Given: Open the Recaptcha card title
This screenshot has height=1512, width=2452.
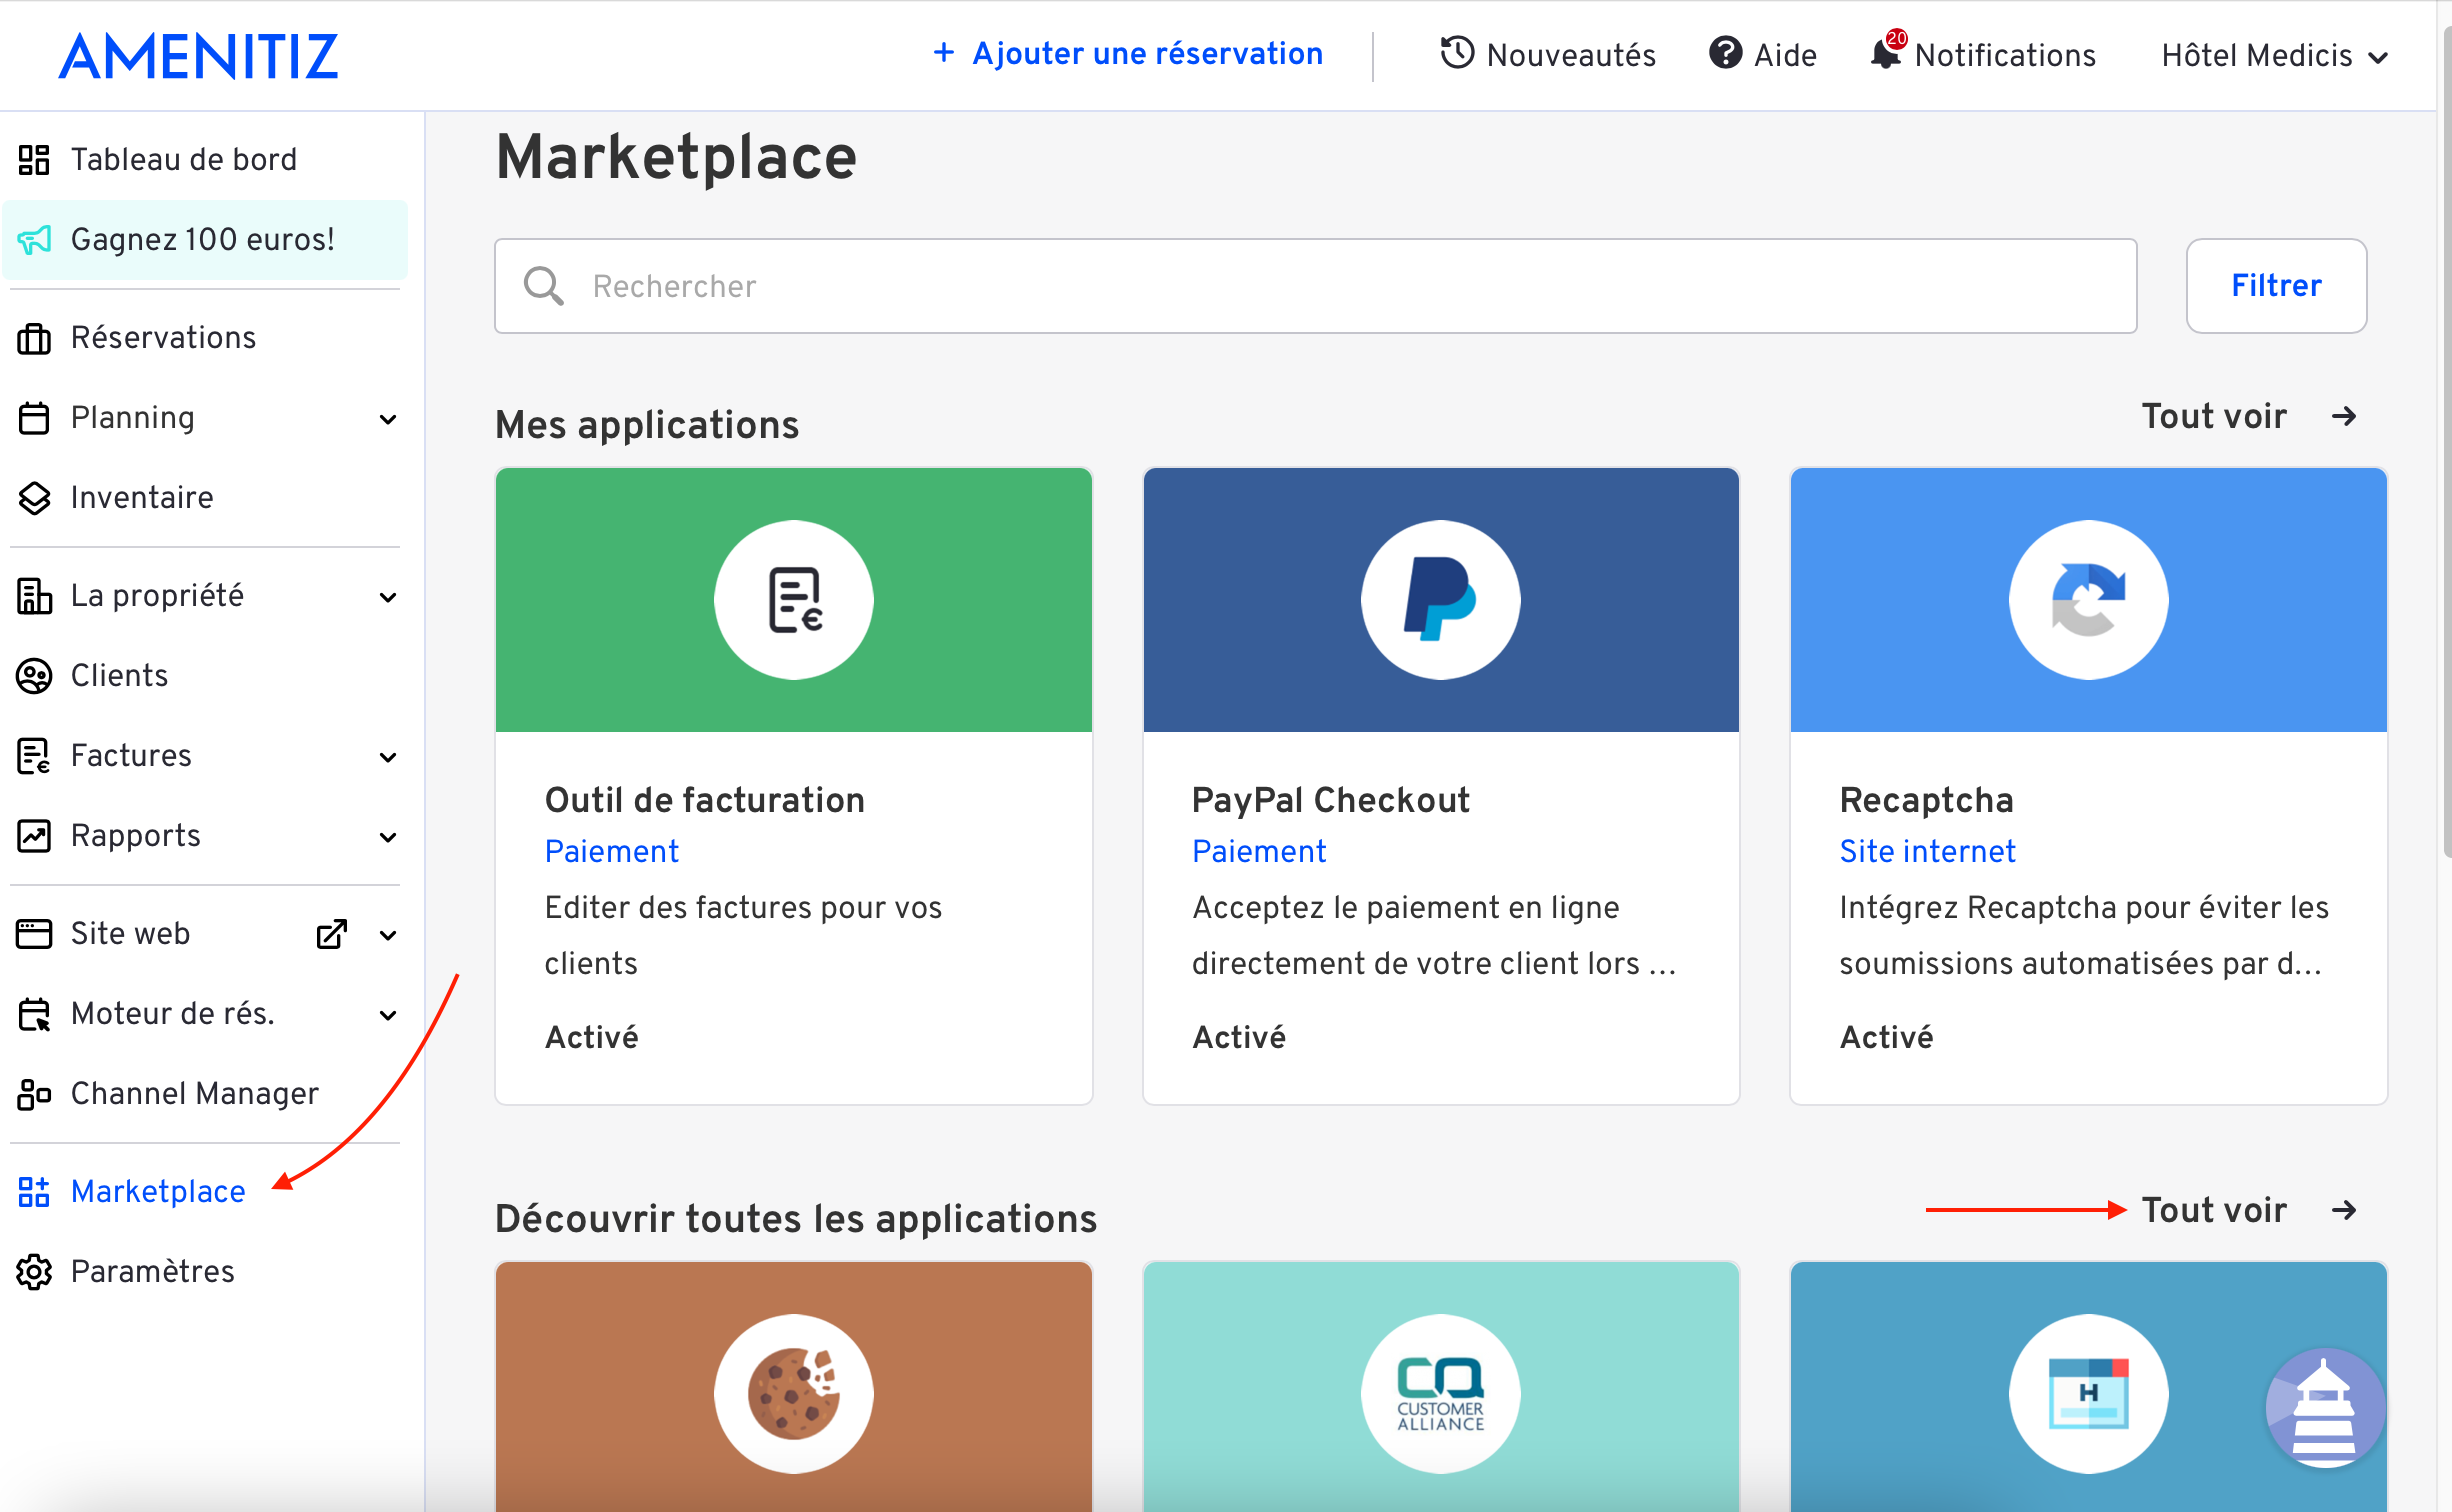Looking at the screenshot, I should (1926, 800).
